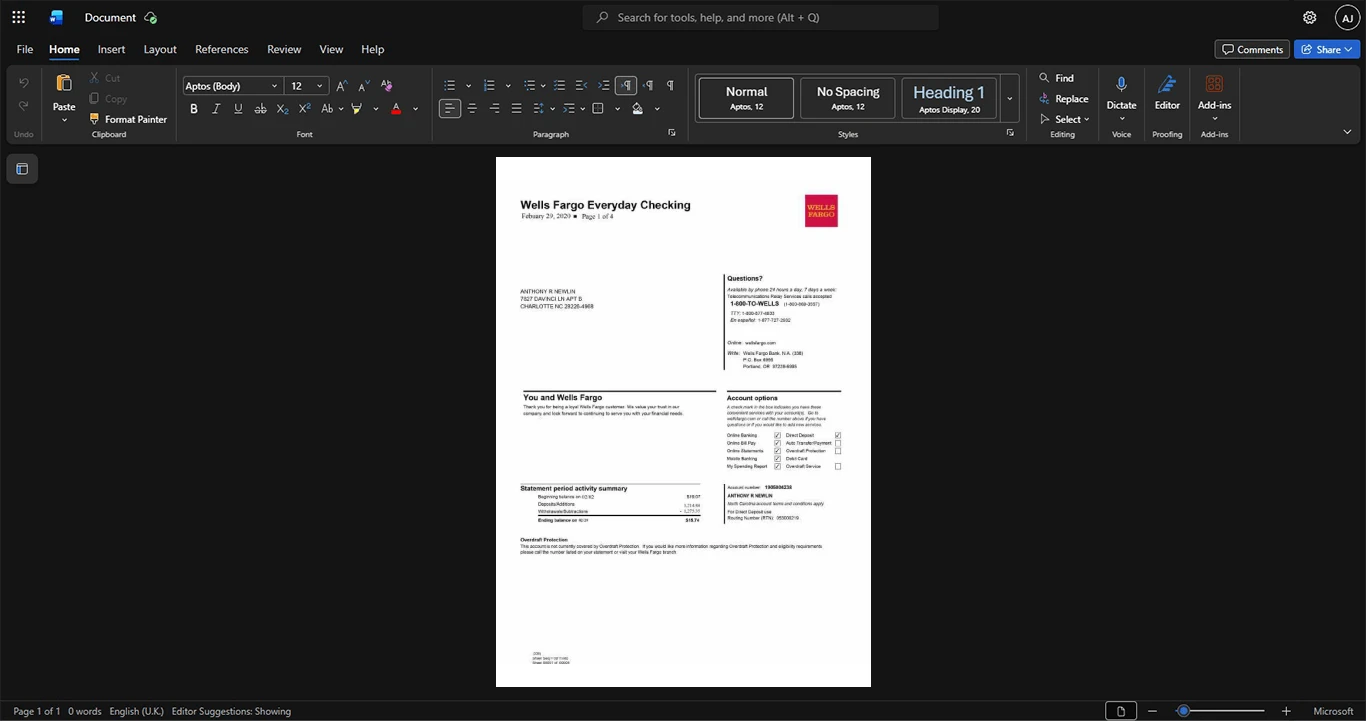This screenshot has width=1366, height=721.
Task: Expand the bullet library dropdown arrow
Action: [x=467, y=86]
